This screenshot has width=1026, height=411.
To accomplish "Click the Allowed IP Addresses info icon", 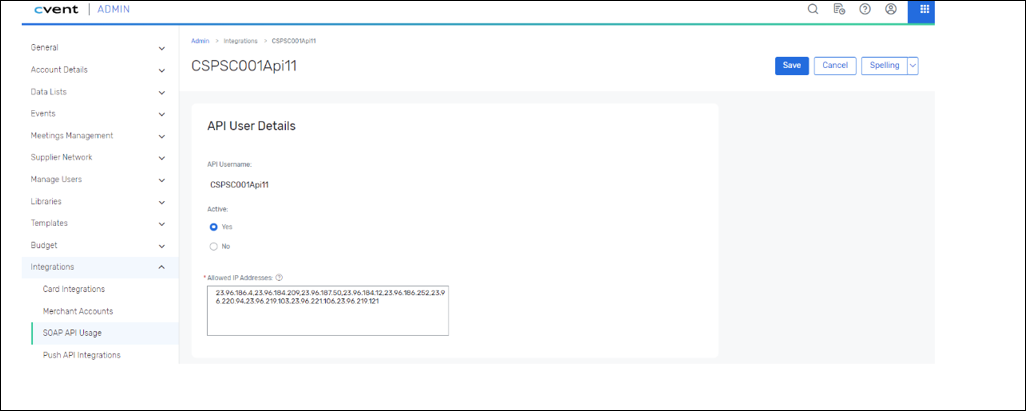I will [279, 278].
